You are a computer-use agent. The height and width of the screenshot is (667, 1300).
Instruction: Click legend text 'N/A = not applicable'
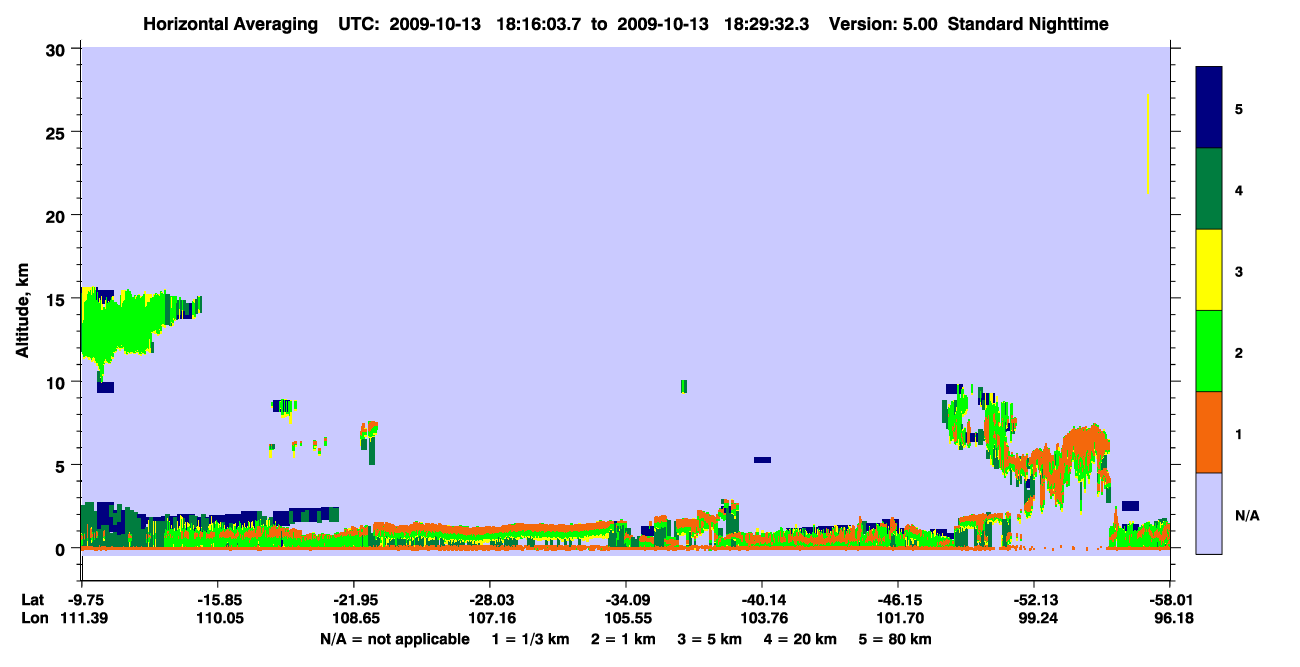394,639
